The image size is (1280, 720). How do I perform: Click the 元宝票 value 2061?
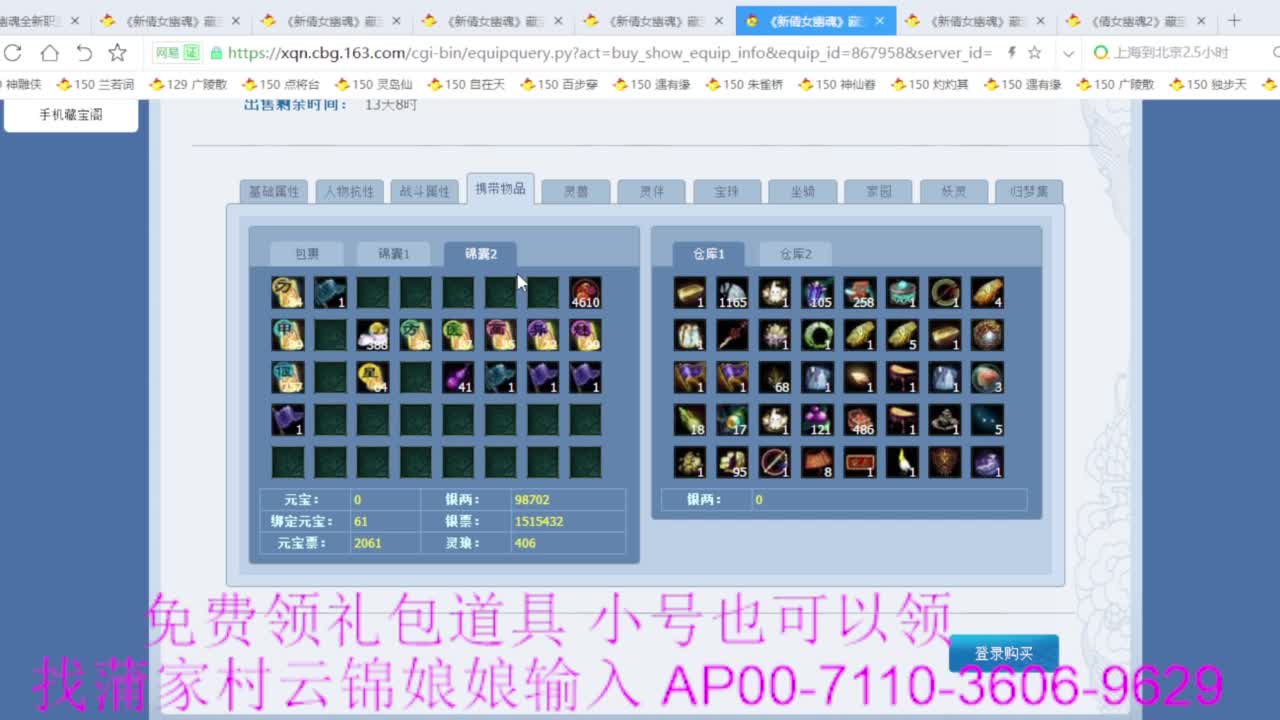click(368, 543)
